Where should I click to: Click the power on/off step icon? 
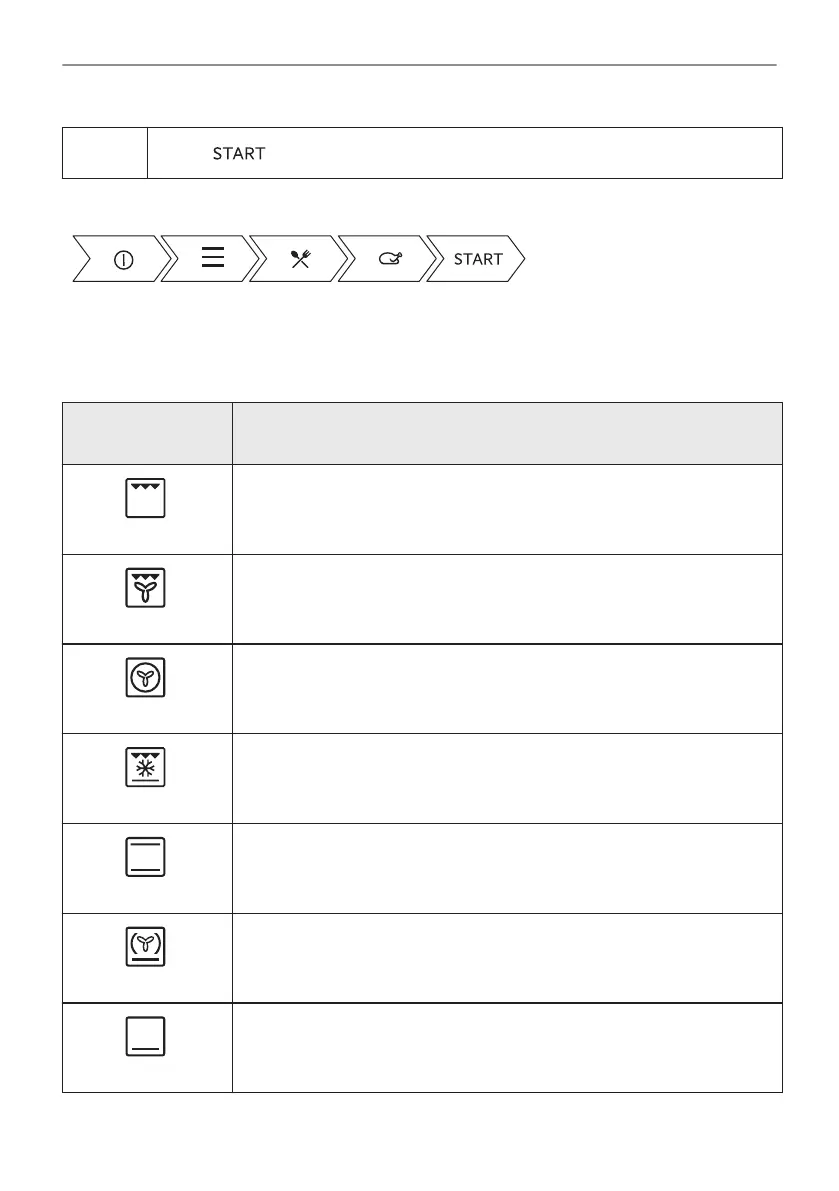(x=123, y=259)
